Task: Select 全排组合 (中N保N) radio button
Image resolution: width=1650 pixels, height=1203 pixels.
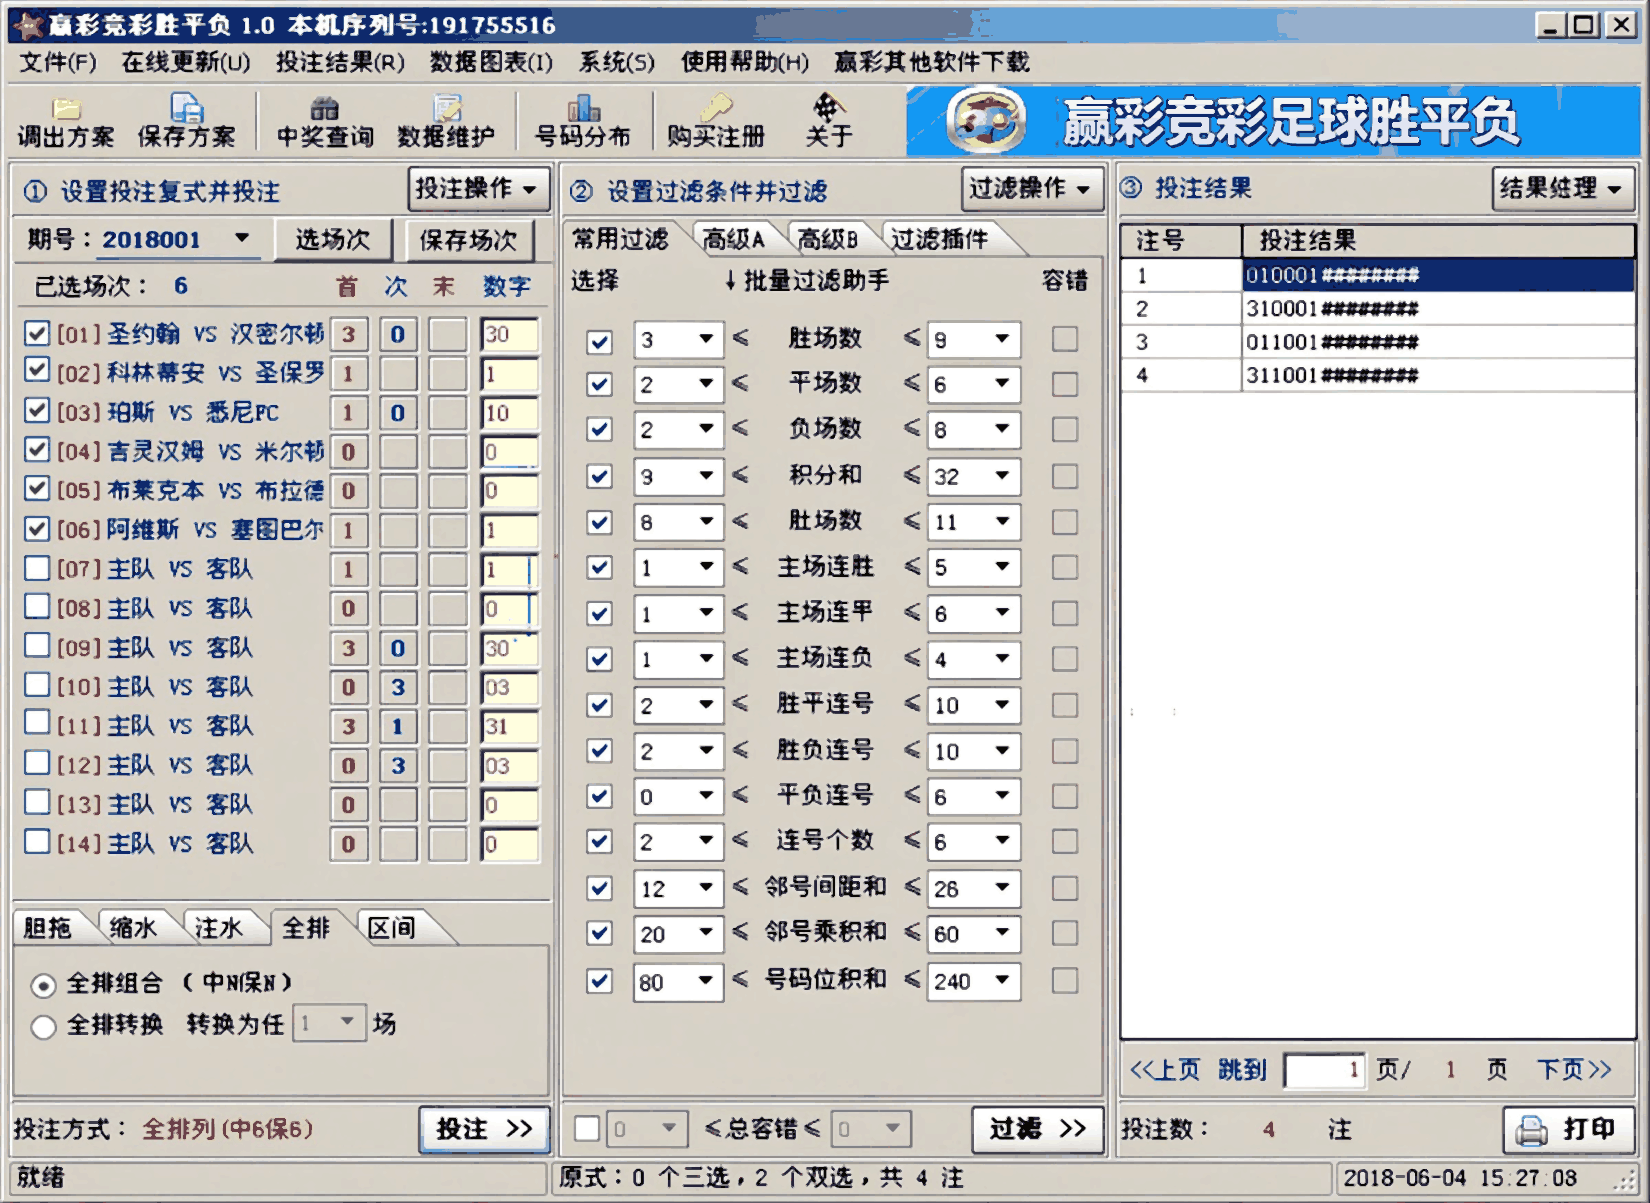Action: pos(43,986)
